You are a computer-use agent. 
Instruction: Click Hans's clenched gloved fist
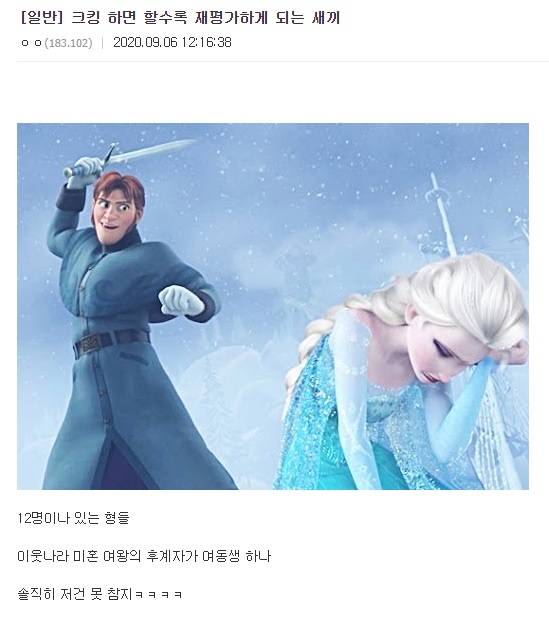[181, 301]
